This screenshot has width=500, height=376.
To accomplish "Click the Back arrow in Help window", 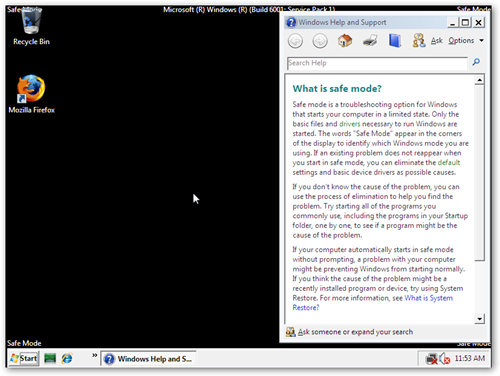I will pos(295,41).
